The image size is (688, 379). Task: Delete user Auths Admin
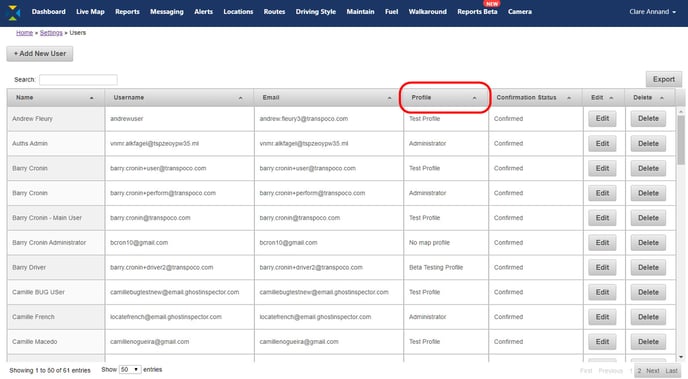click(648, 143)
